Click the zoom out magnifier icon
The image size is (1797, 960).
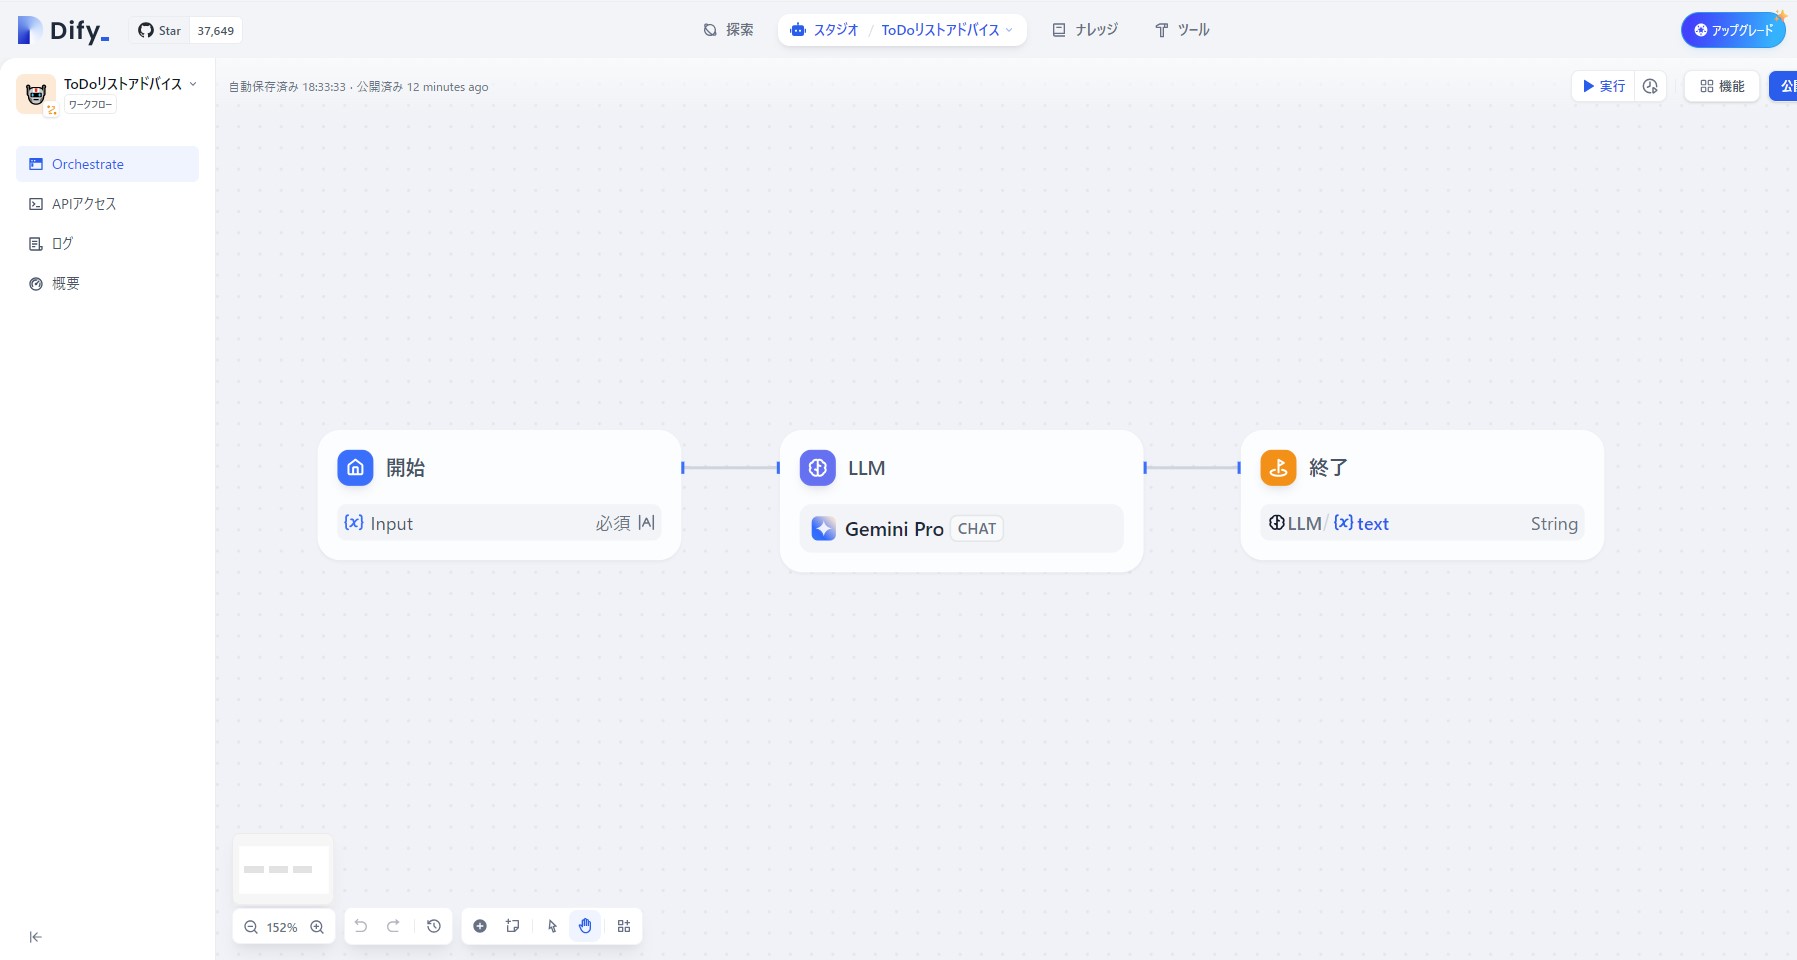click(x=251, y=927)
